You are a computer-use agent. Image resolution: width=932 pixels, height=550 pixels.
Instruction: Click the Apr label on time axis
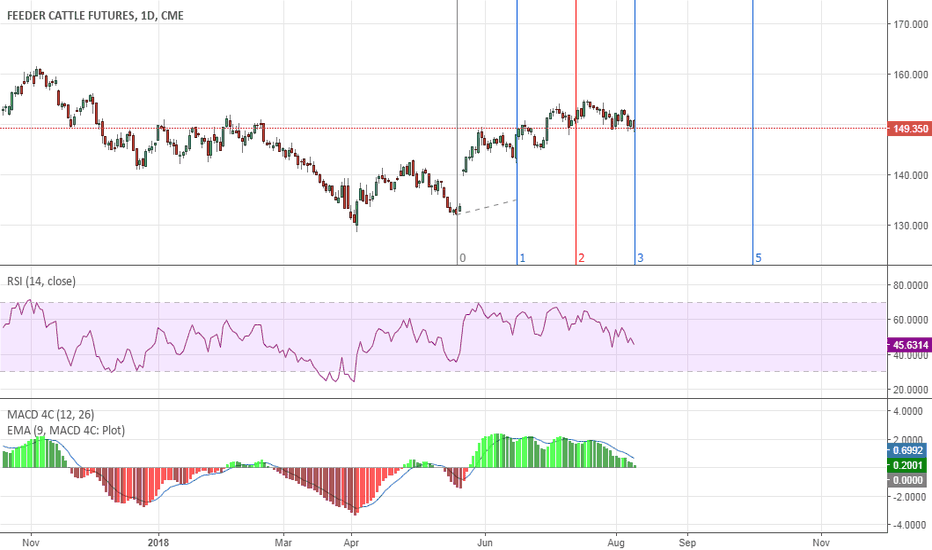tap(351, 542)
